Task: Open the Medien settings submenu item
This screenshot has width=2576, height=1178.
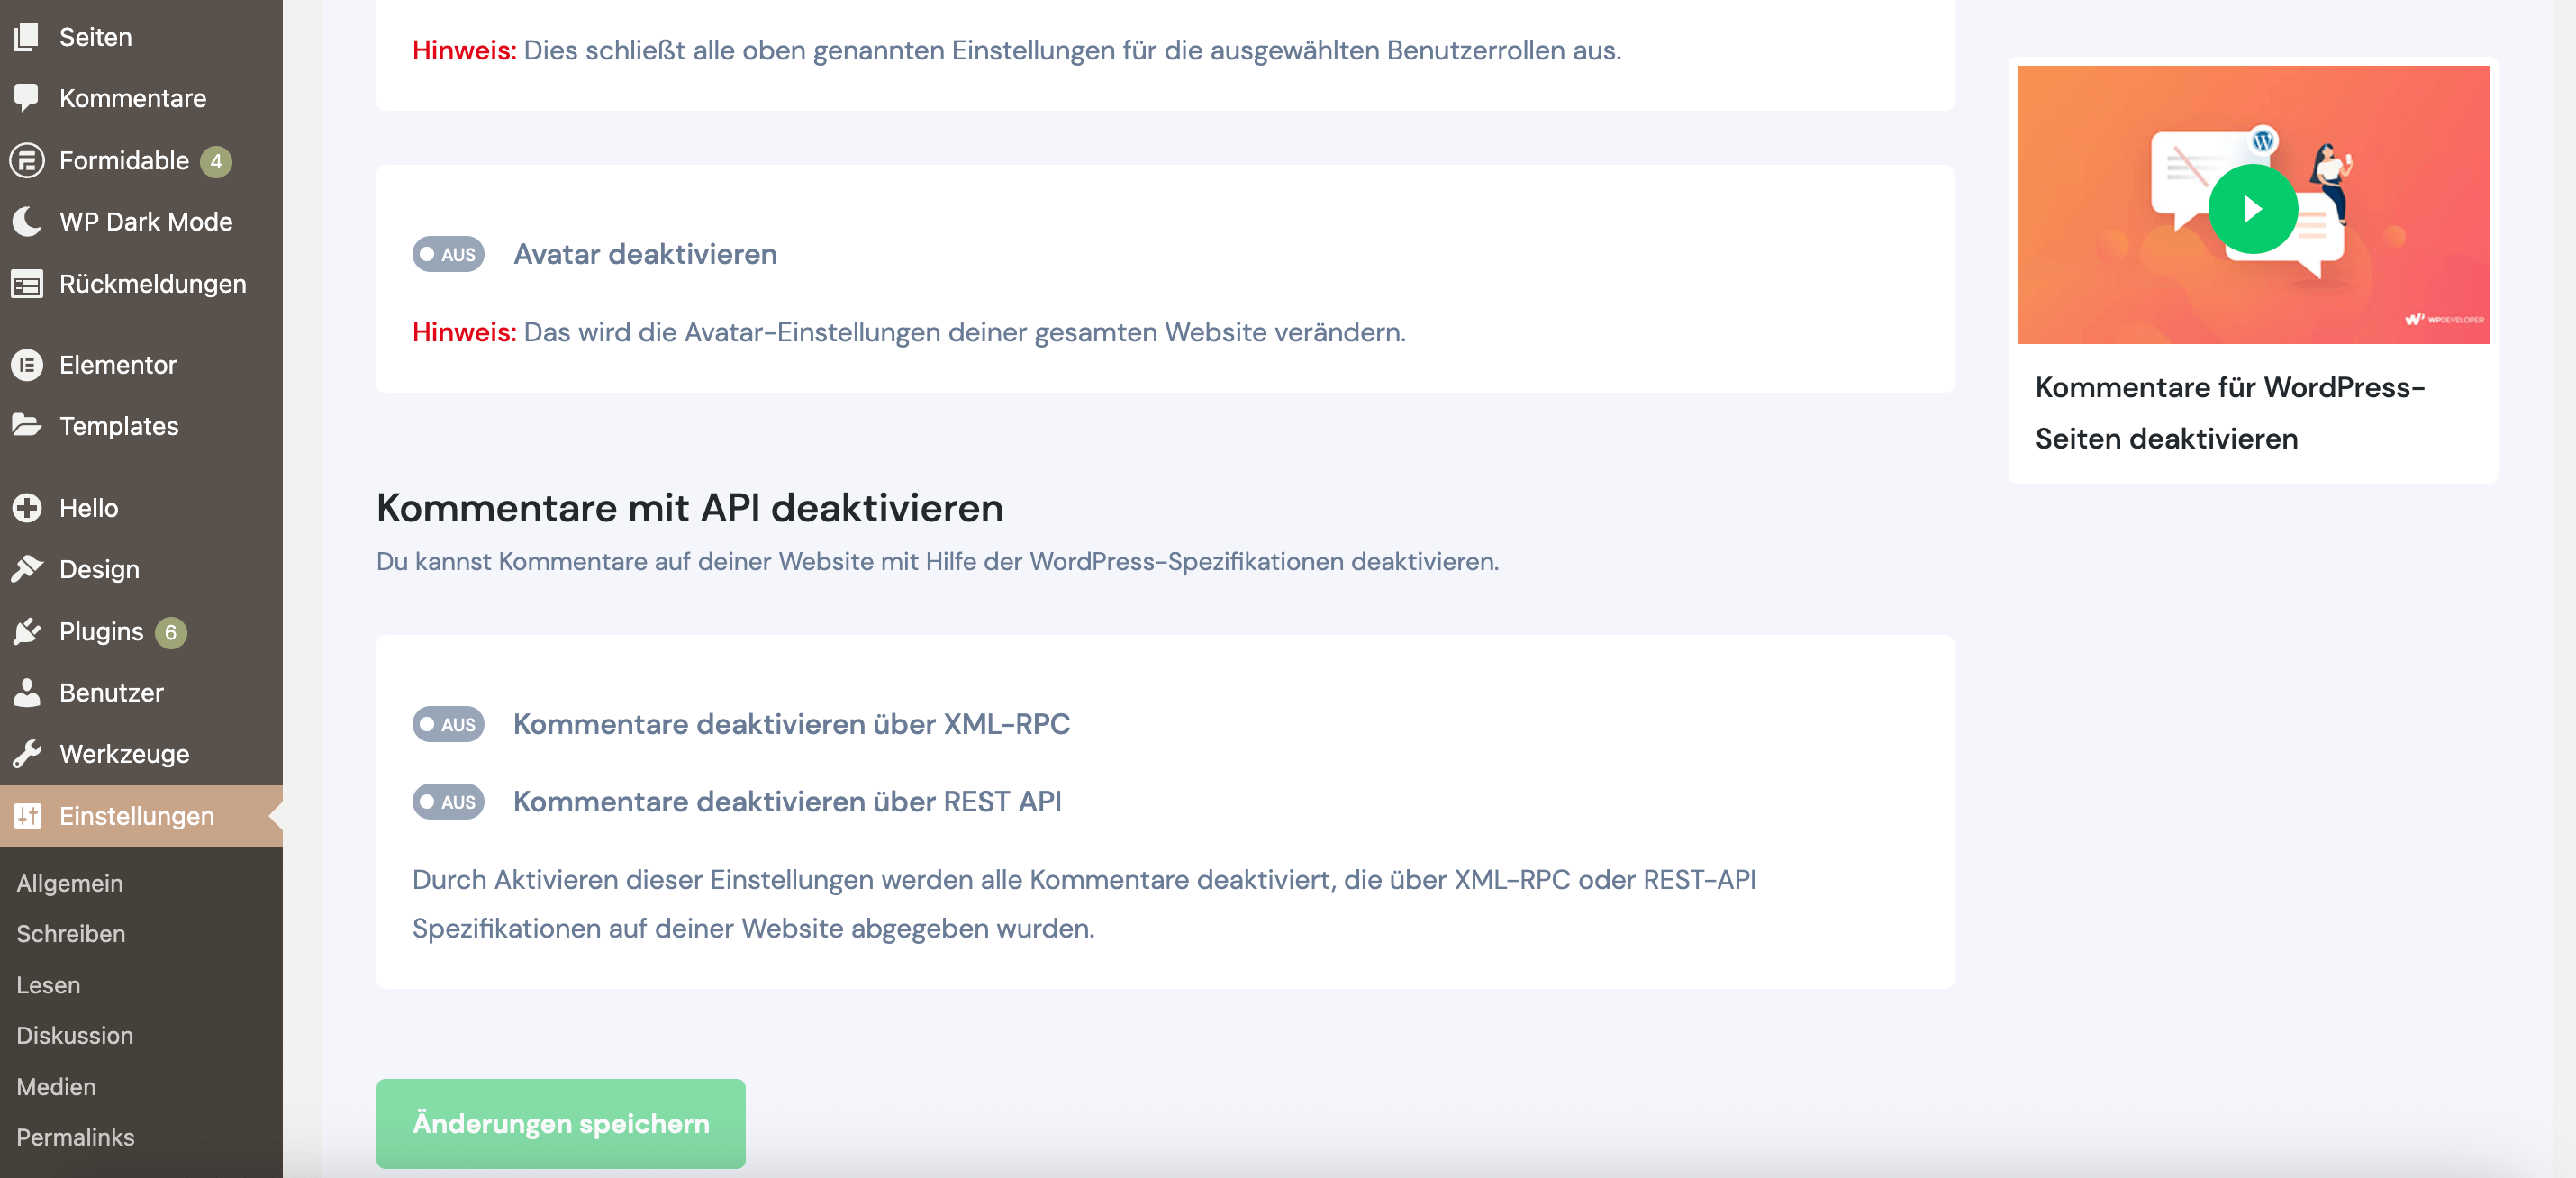Action: (x=56, y=1086)
